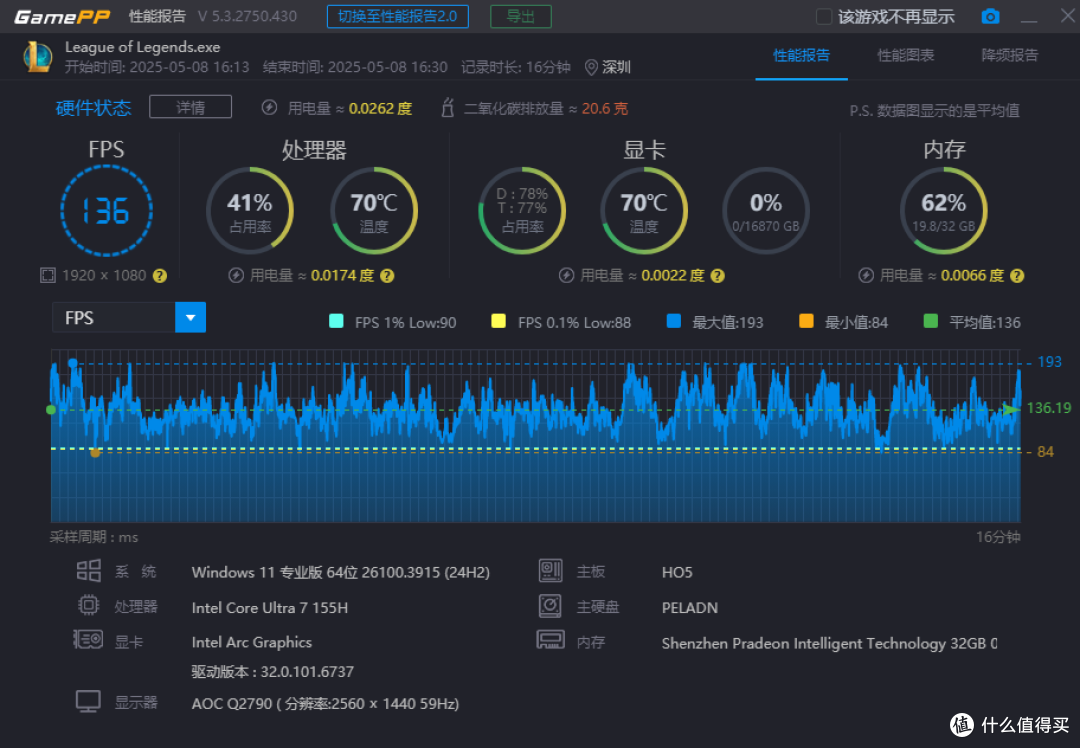Click the lightning icon under 内存 gauge

pos(866,276)
